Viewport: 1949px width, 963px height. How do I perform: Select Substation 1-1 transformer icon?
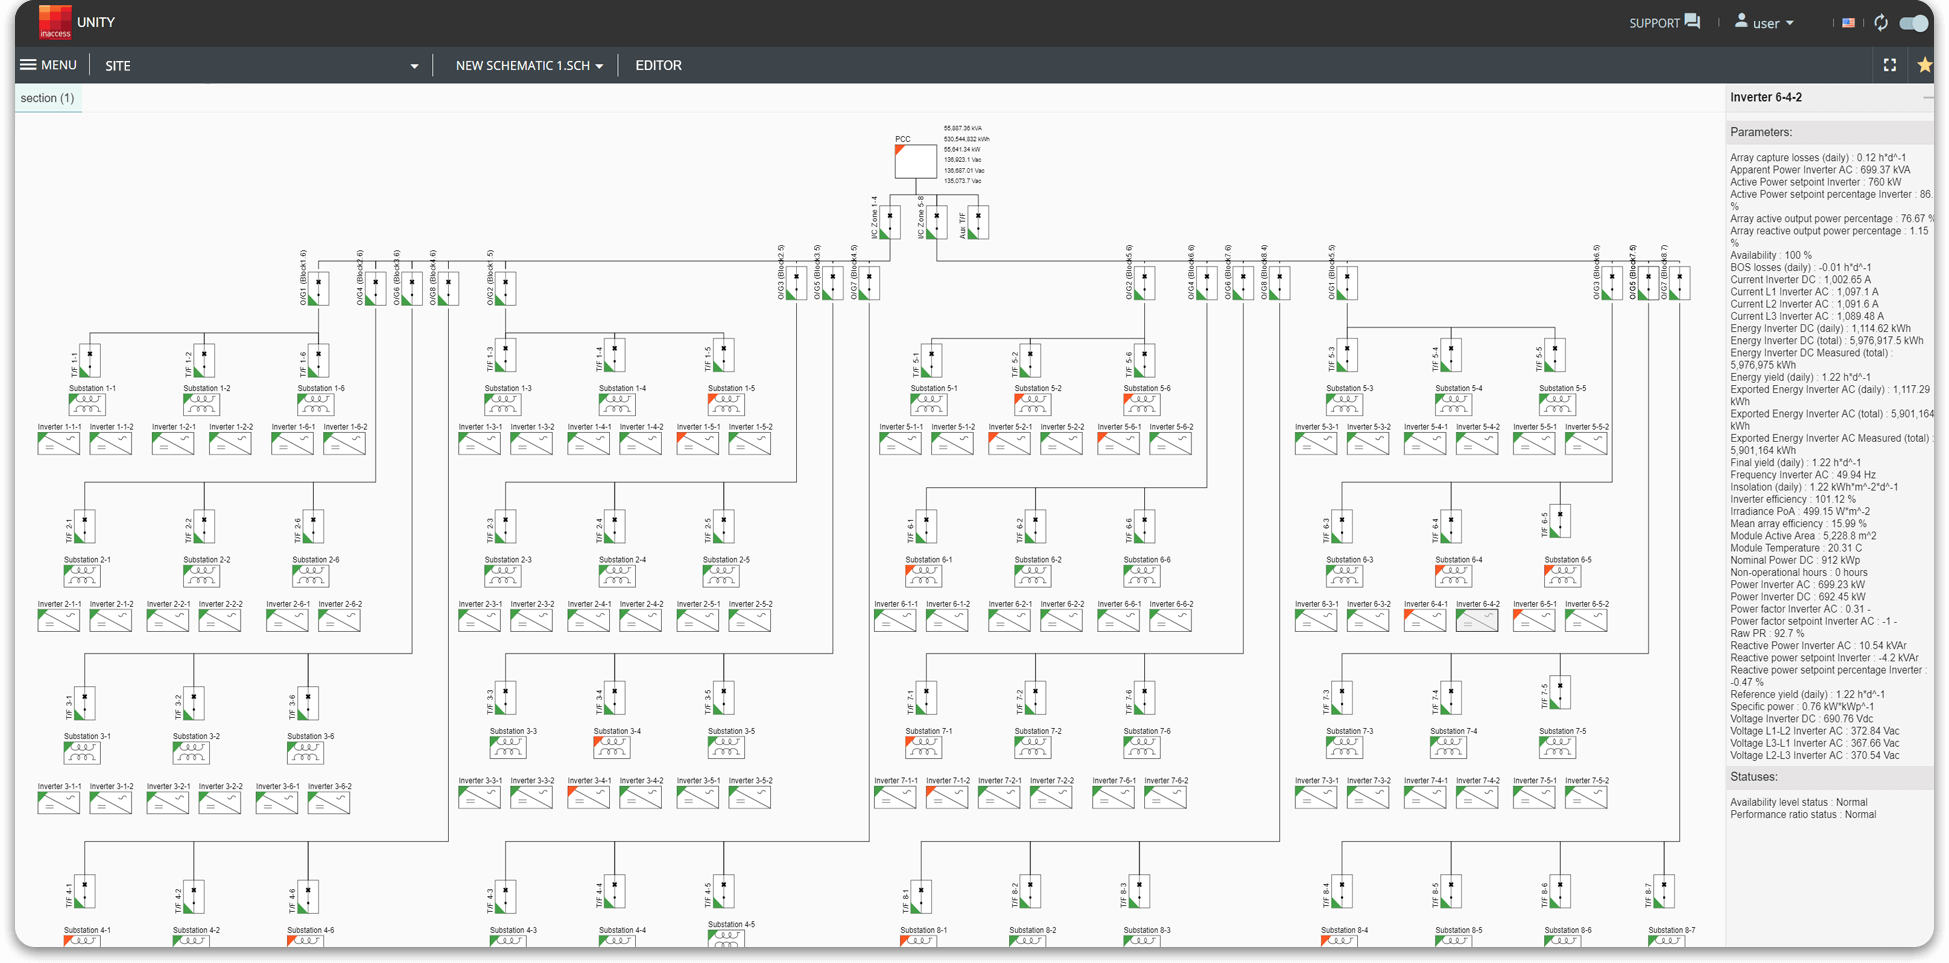pos(87,405)
